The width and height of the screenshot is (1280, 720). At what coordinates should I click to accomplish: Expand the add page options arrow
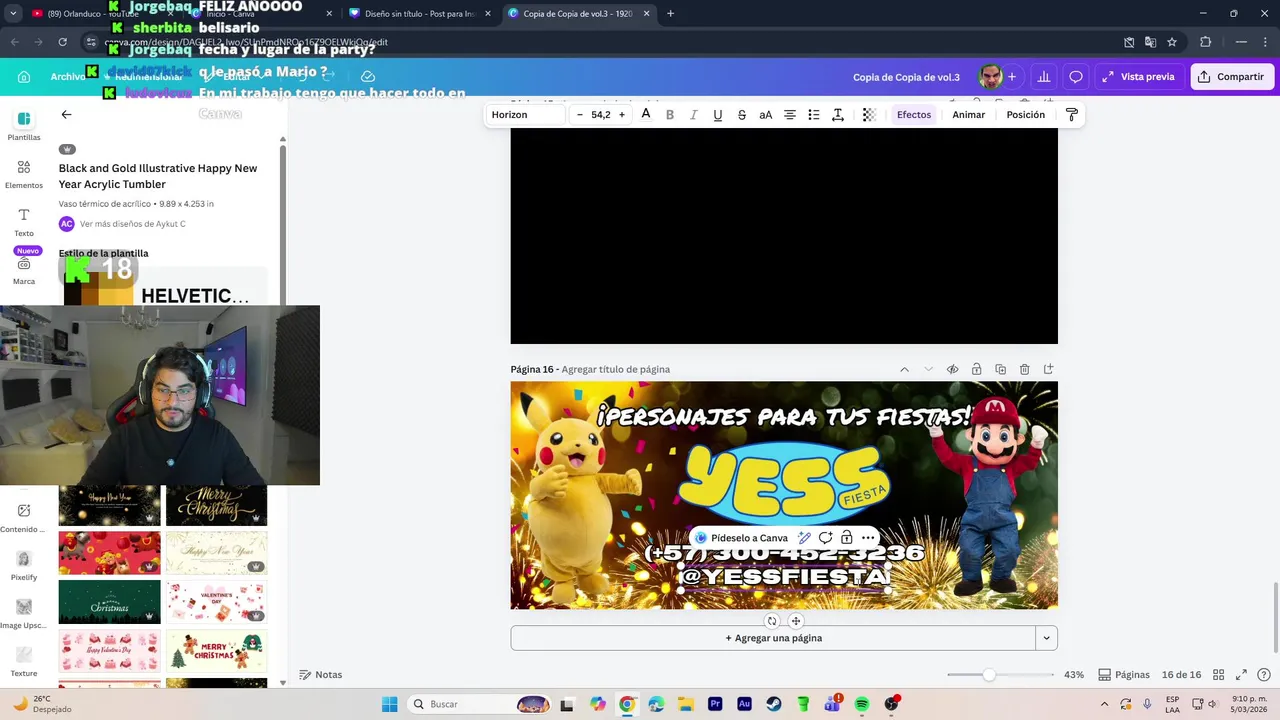(x=1047, y=638)
